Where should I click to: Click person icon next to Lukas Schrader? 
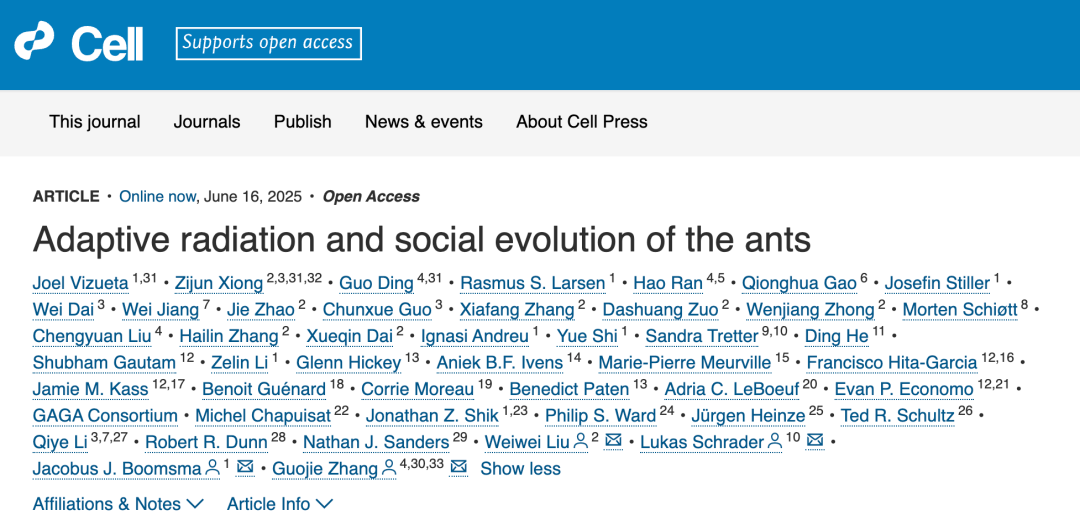(775, 442)
